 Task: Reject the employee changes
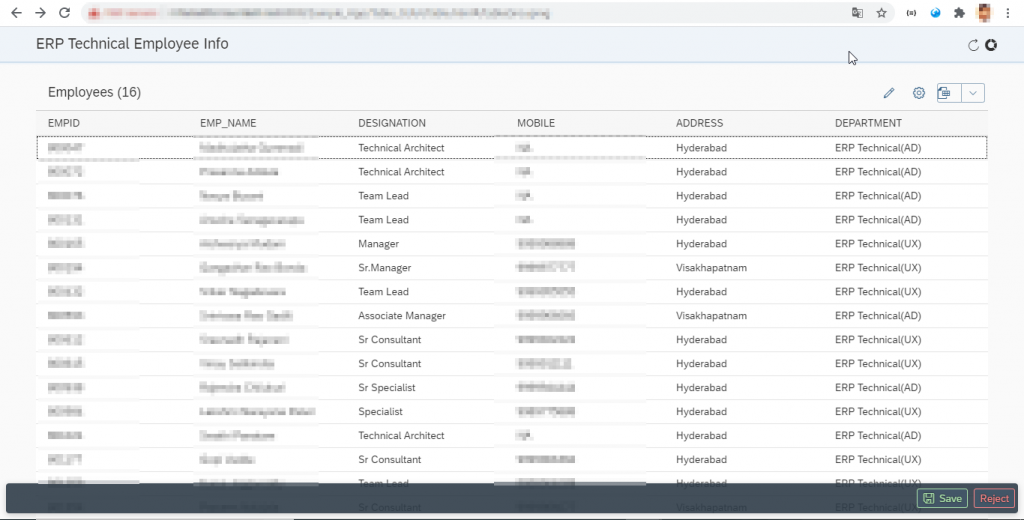995,498
